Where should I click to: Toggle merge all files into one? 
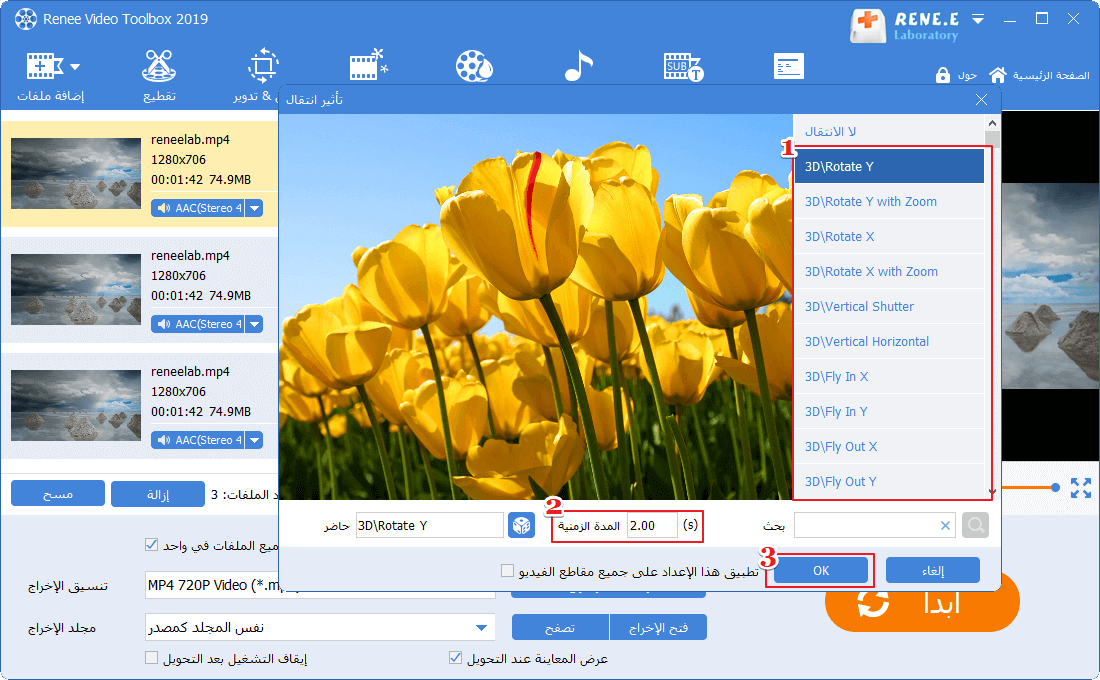point(152,545)
